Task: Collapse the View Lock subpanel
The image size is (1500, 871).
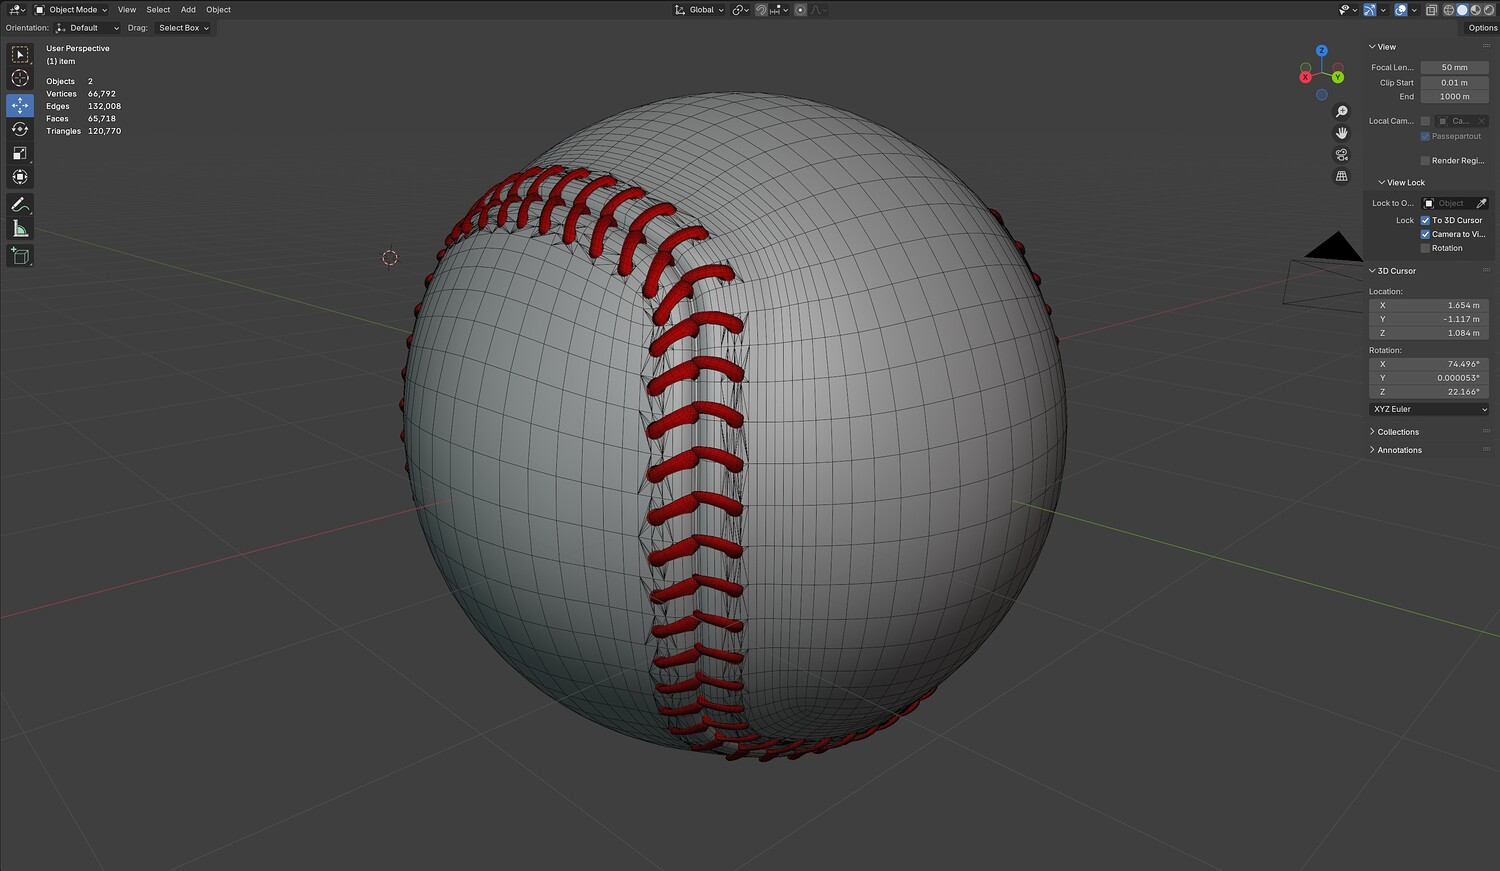Action: 1402,183
